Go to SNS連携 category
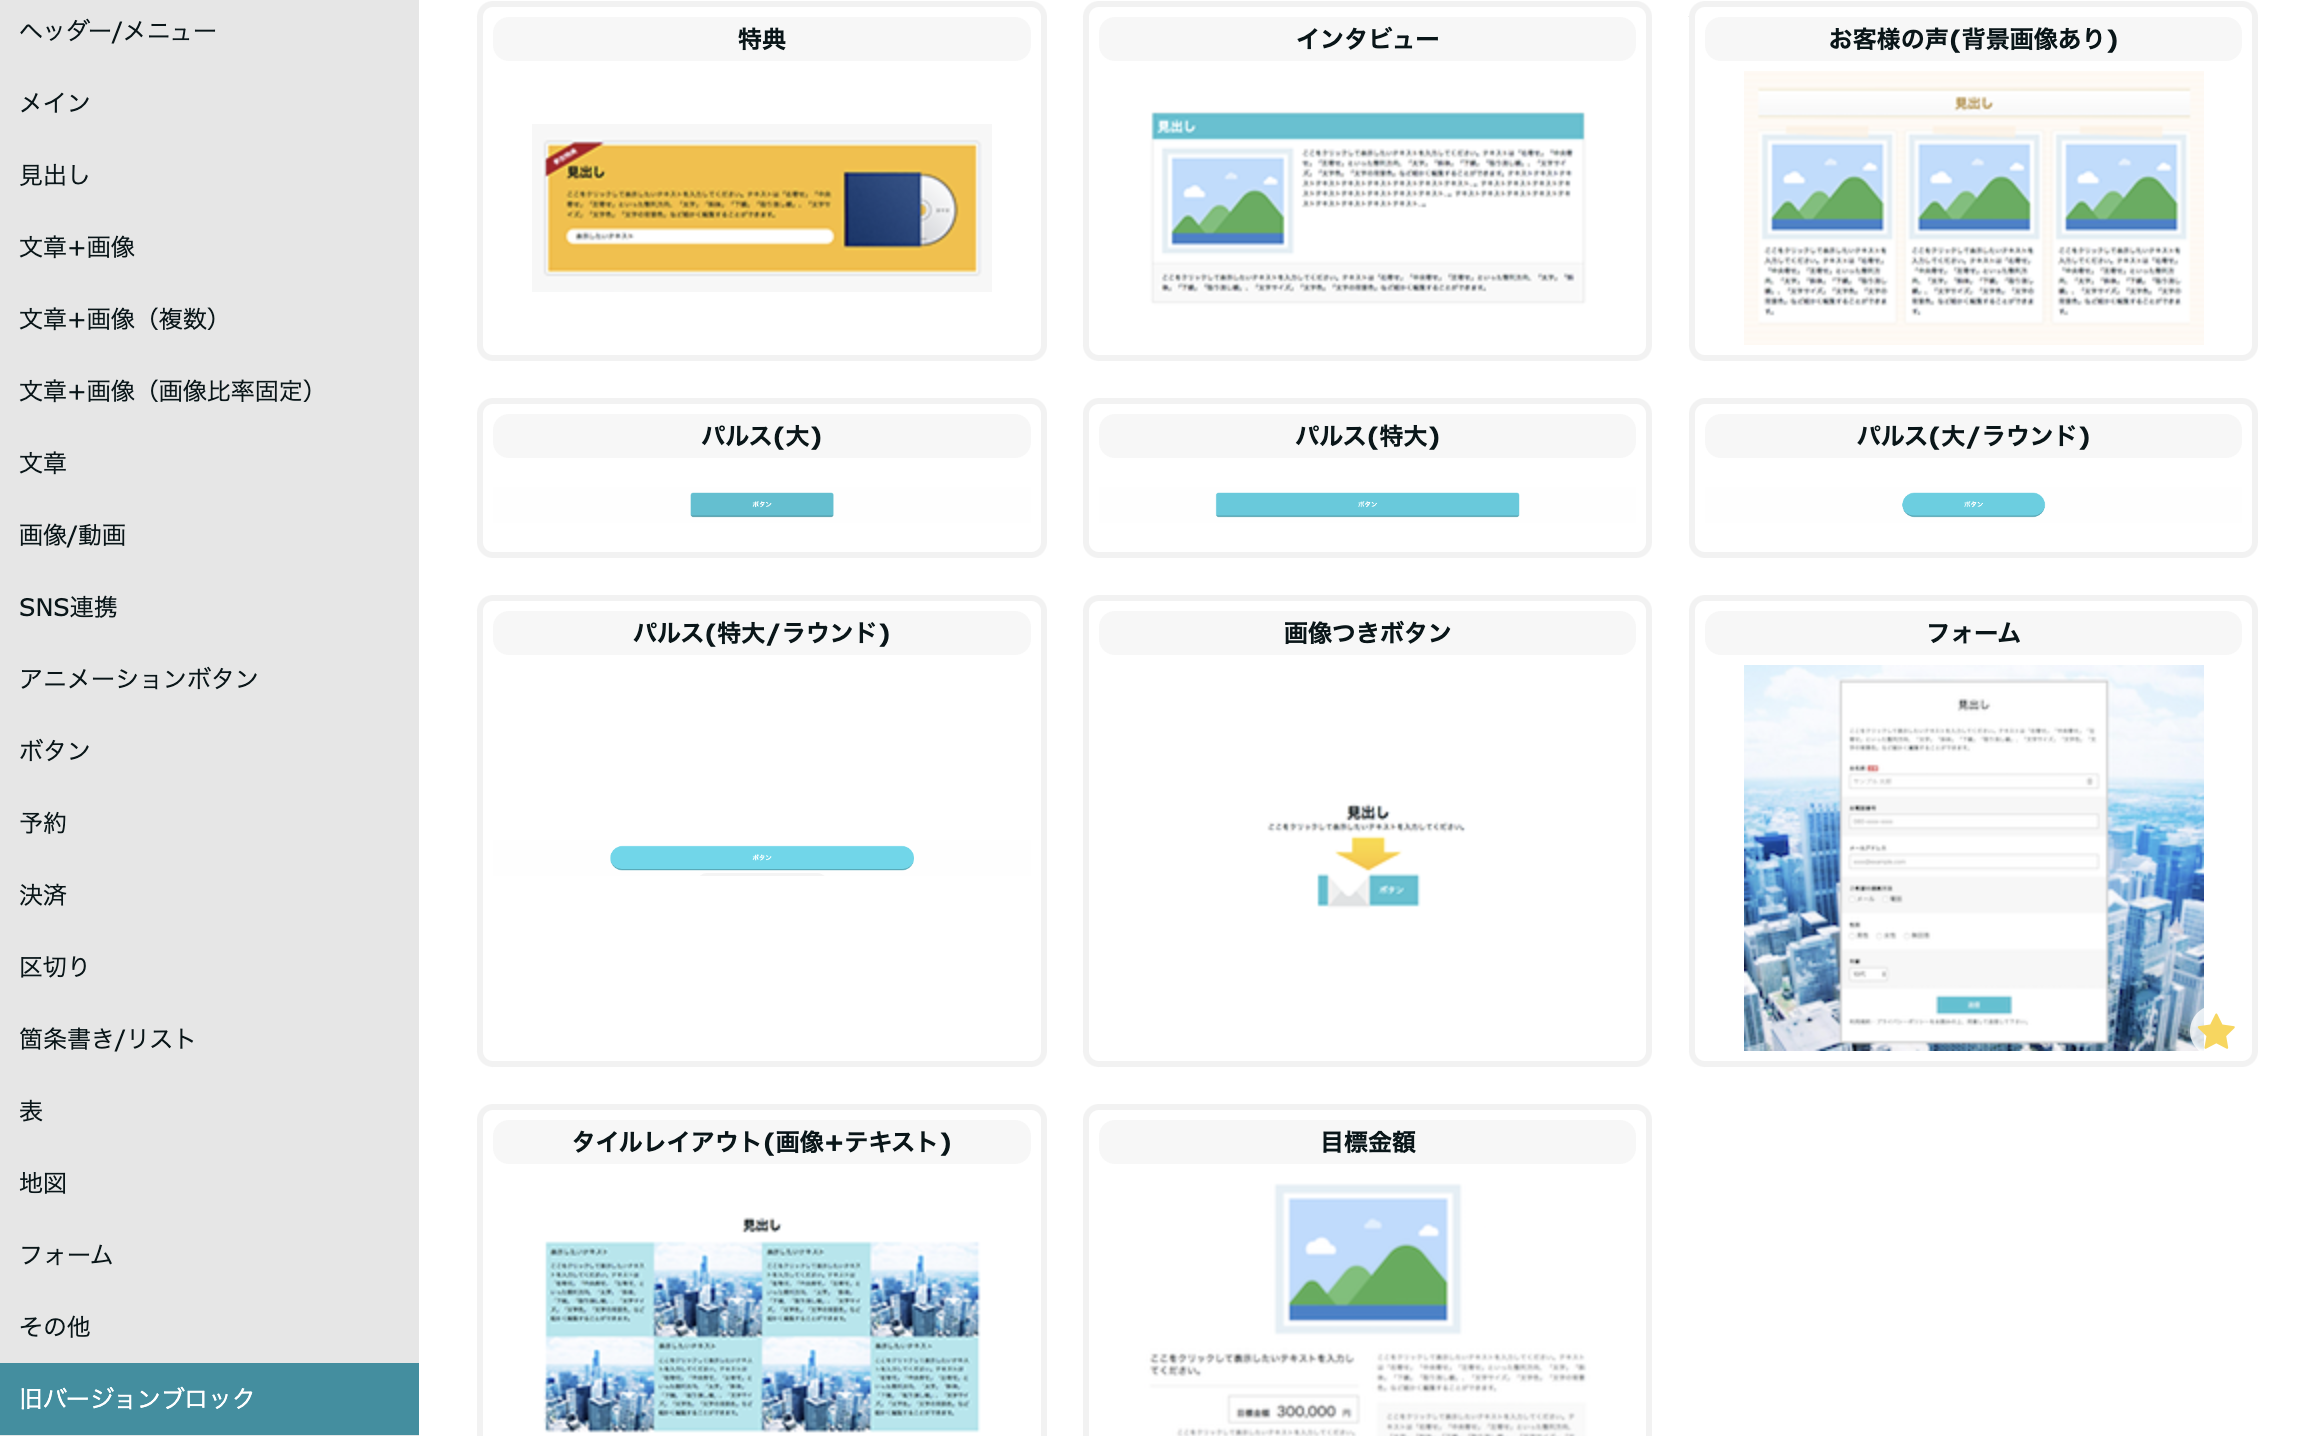This screenshot has height=1436, width=2316. coord(68,607)
